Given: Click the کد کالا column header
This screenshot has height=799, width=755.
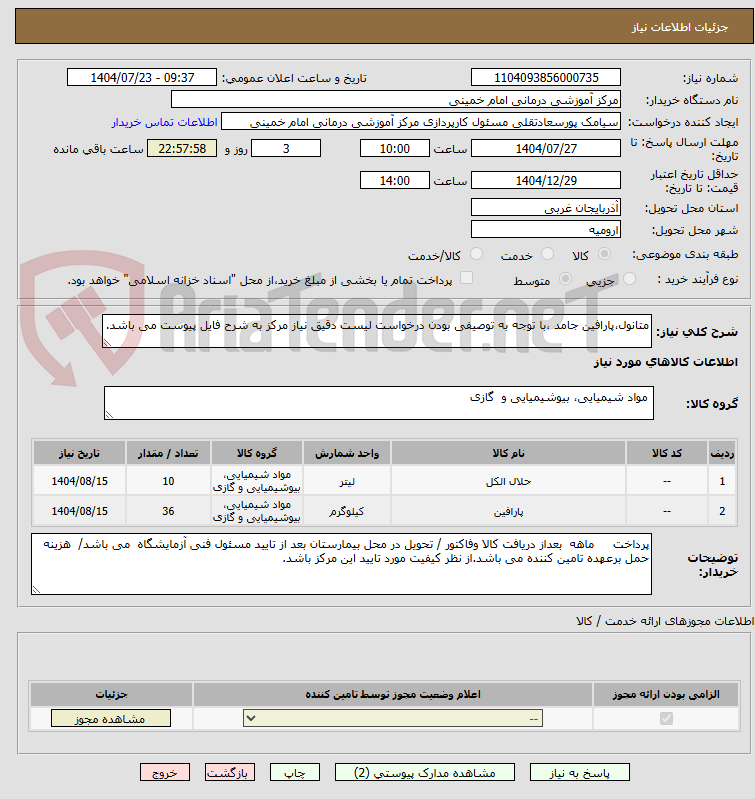Looking at the screenshot, I should coord(667,453).
